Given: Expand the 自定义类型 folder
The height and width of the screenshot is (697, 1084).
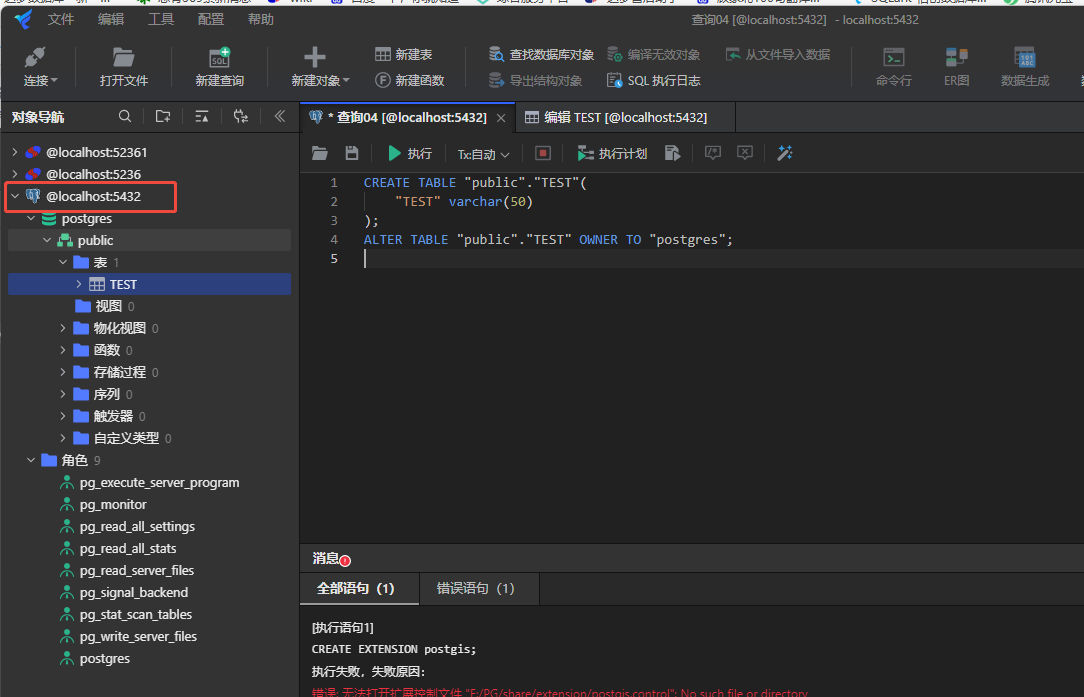Looking at the screenshot, I should tap(62, 438).
